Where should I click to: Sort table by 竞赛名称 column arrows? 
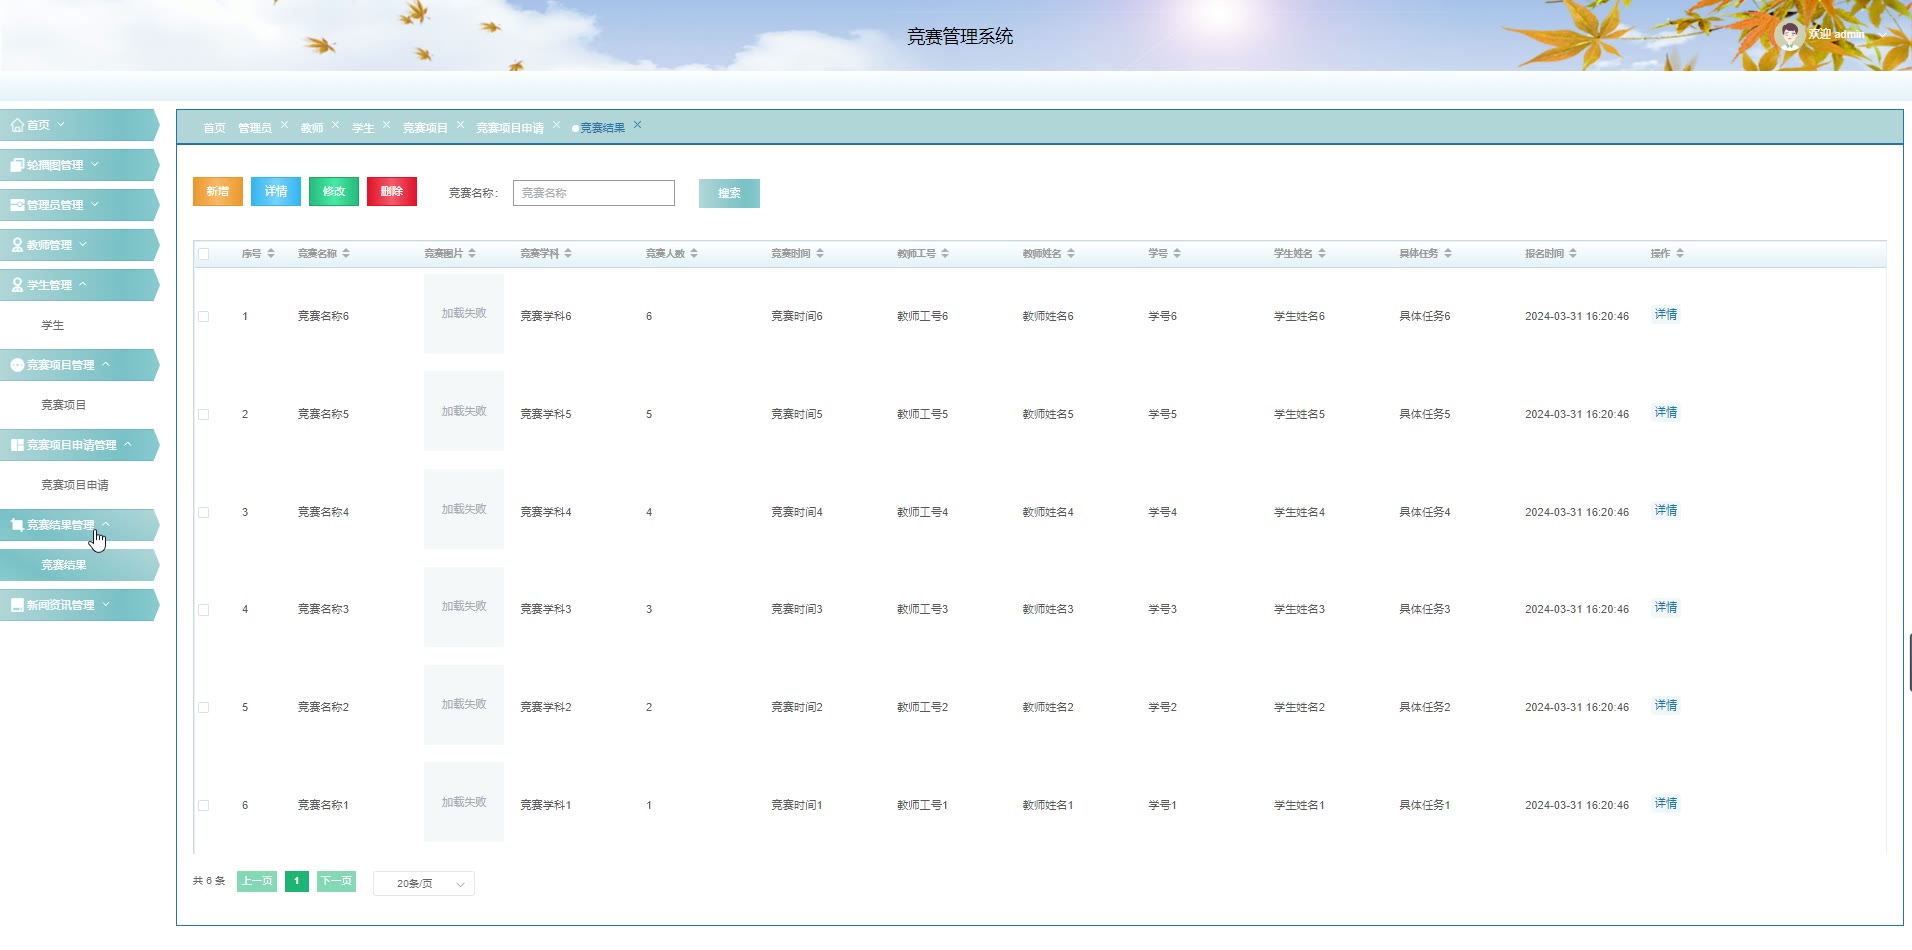[x=346, y=254]
